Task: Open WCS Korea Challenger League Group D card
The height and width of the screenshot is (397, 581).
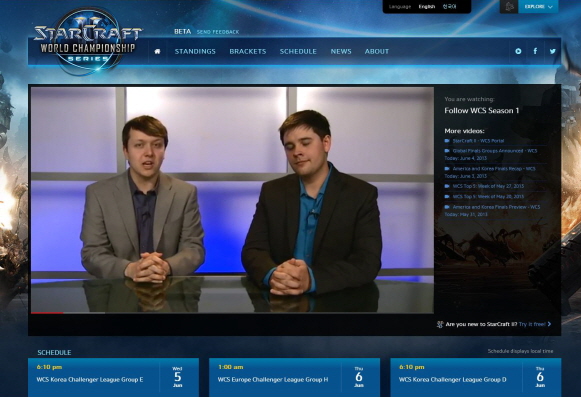Action: coord(476,377)
